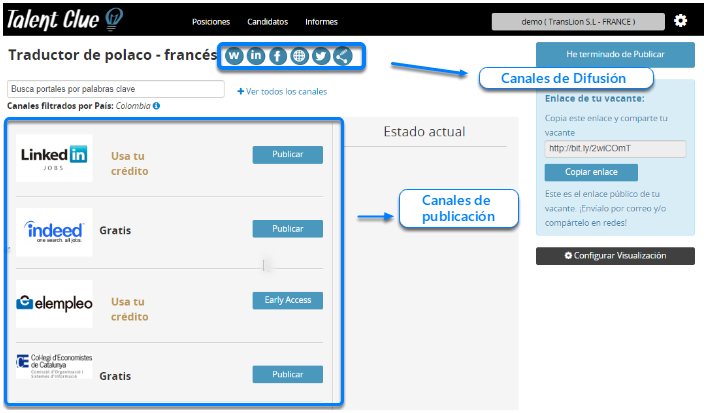Click the Indeed logo
This screenshot has height=413, width=707.
click(54, 232)
